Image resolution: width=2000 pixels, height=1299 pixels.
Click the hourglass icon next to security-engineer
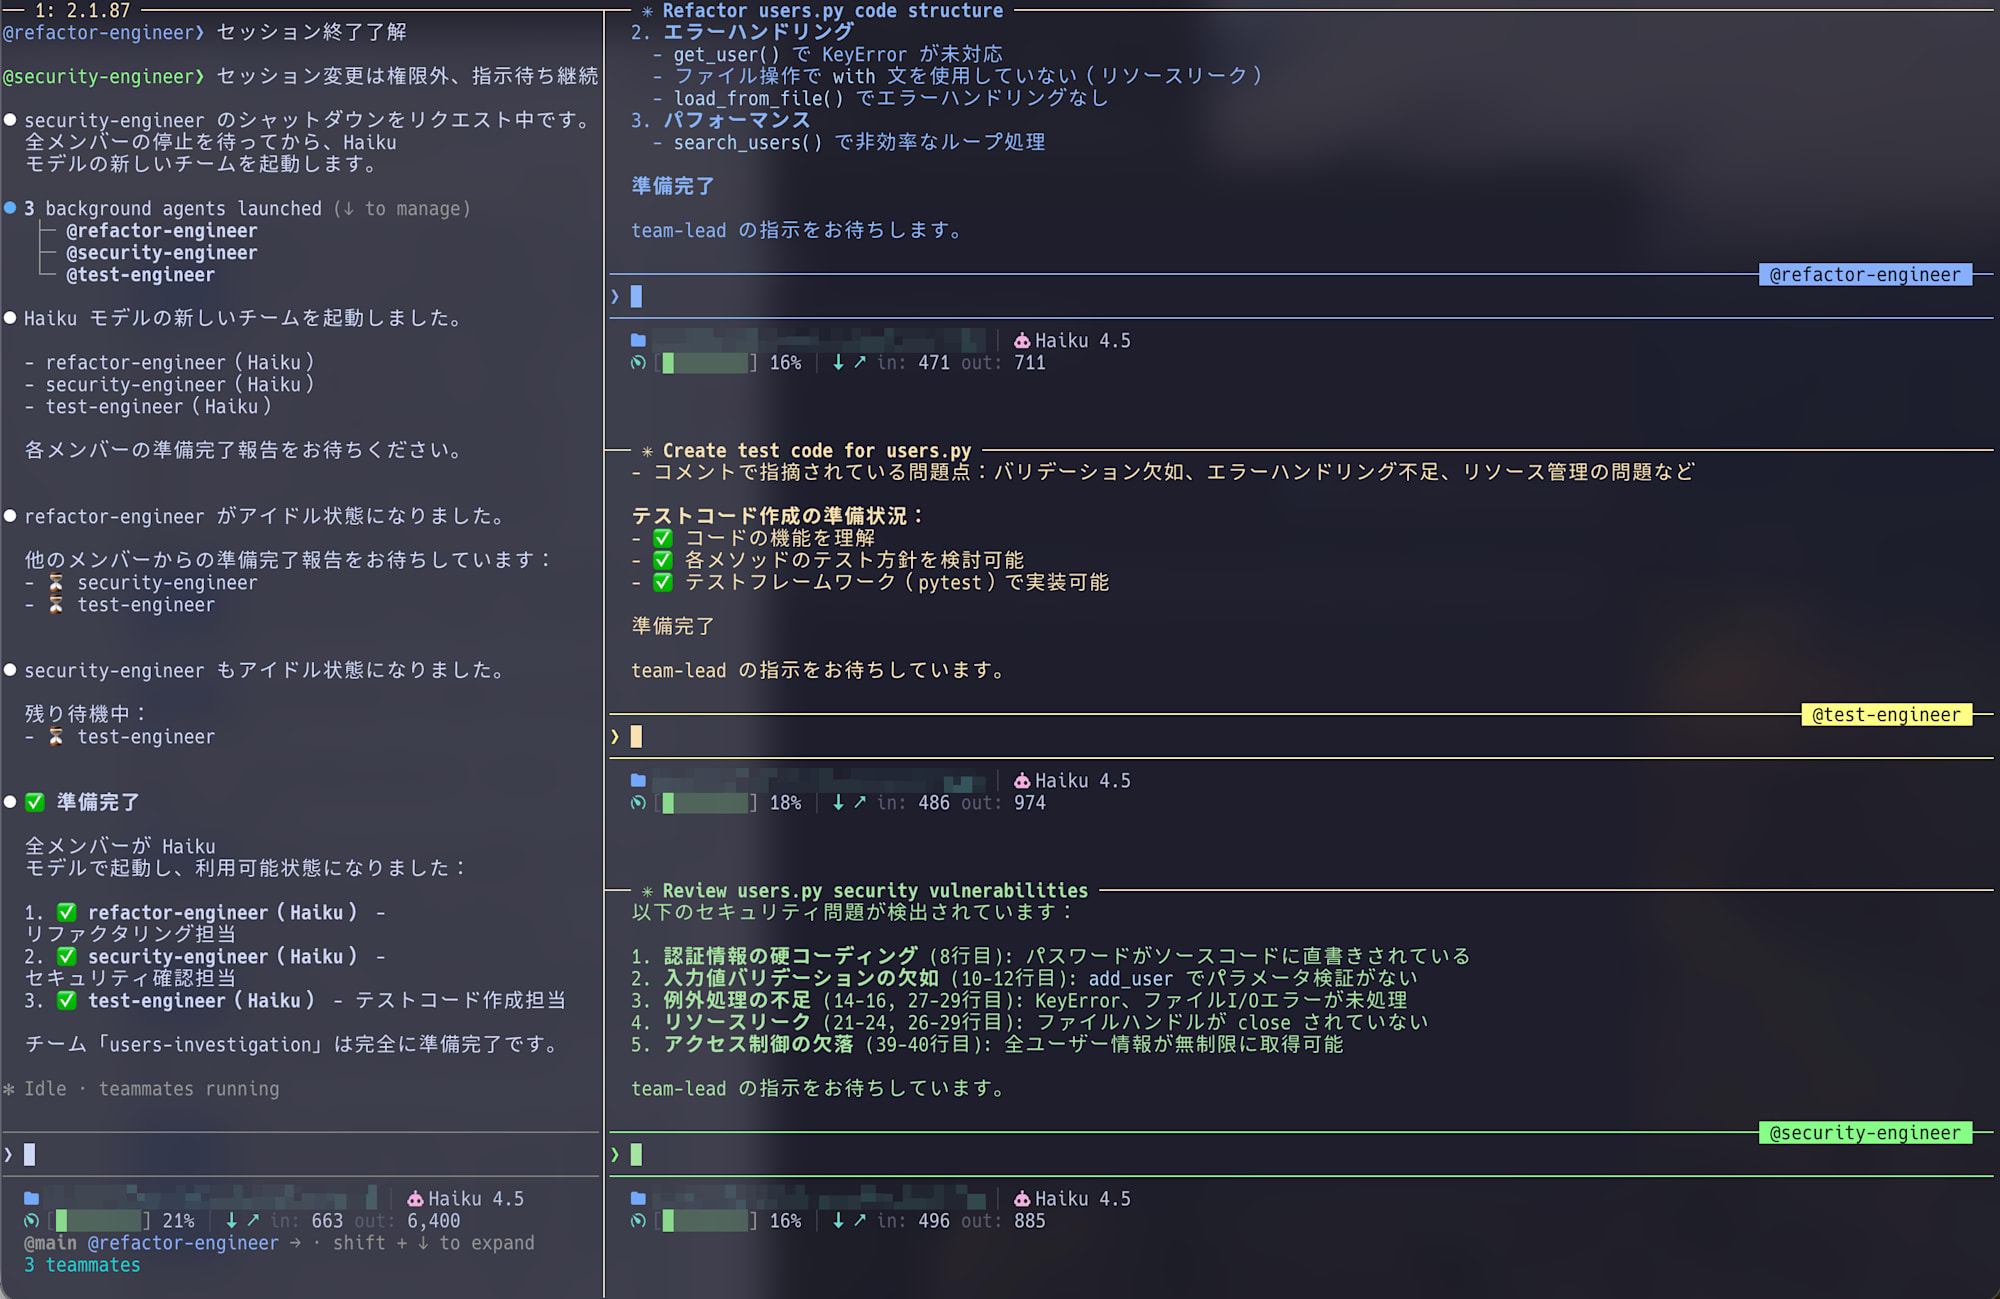pyautogui.click(x=56, y=582)
